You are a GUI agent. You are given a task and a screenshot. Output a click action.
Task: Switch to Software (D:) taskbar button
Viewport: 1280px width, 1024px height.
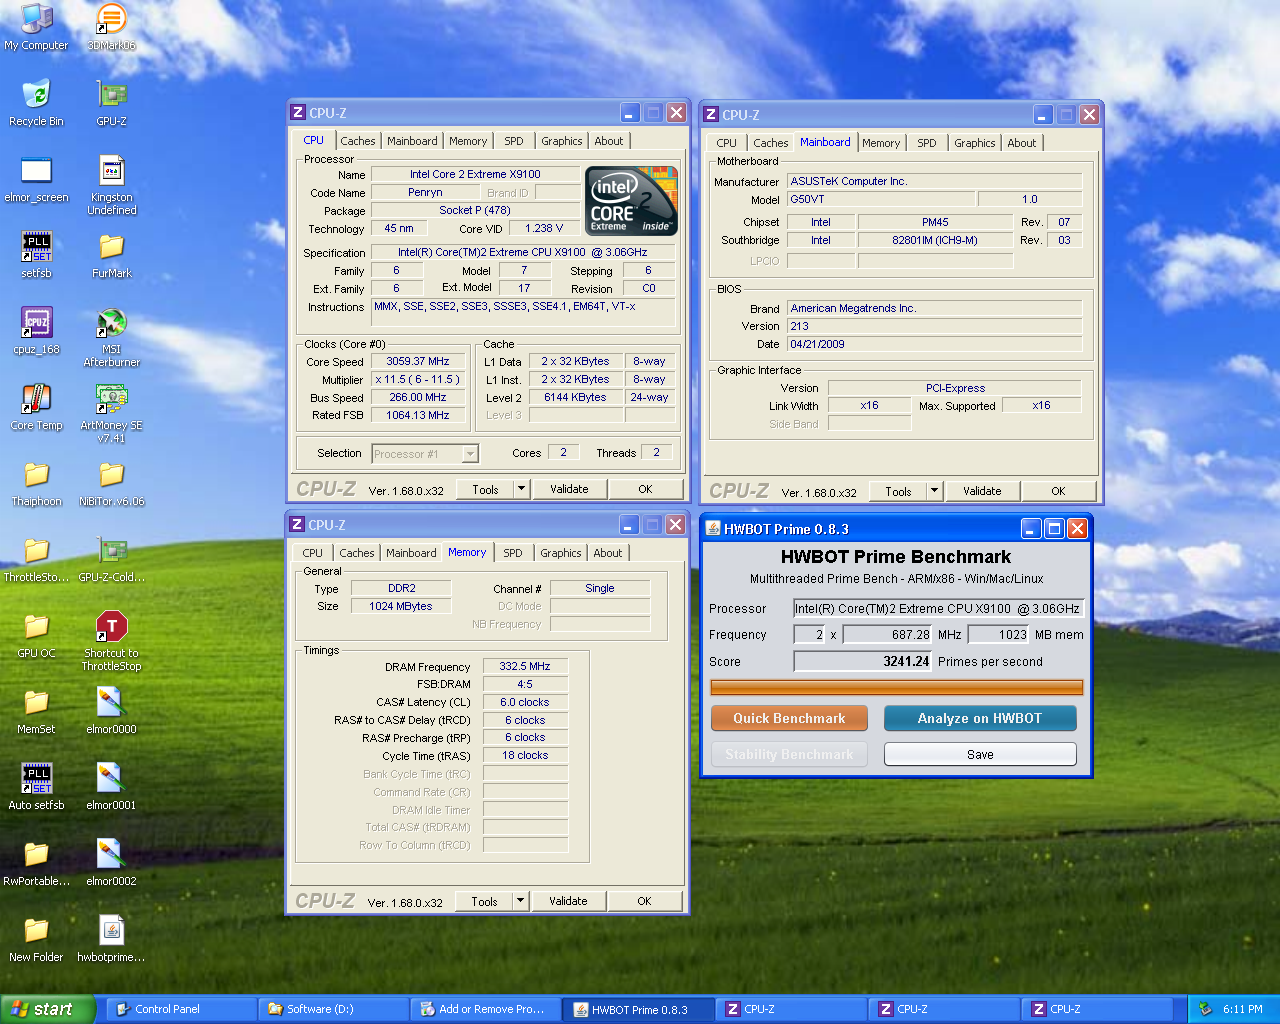334,1009
